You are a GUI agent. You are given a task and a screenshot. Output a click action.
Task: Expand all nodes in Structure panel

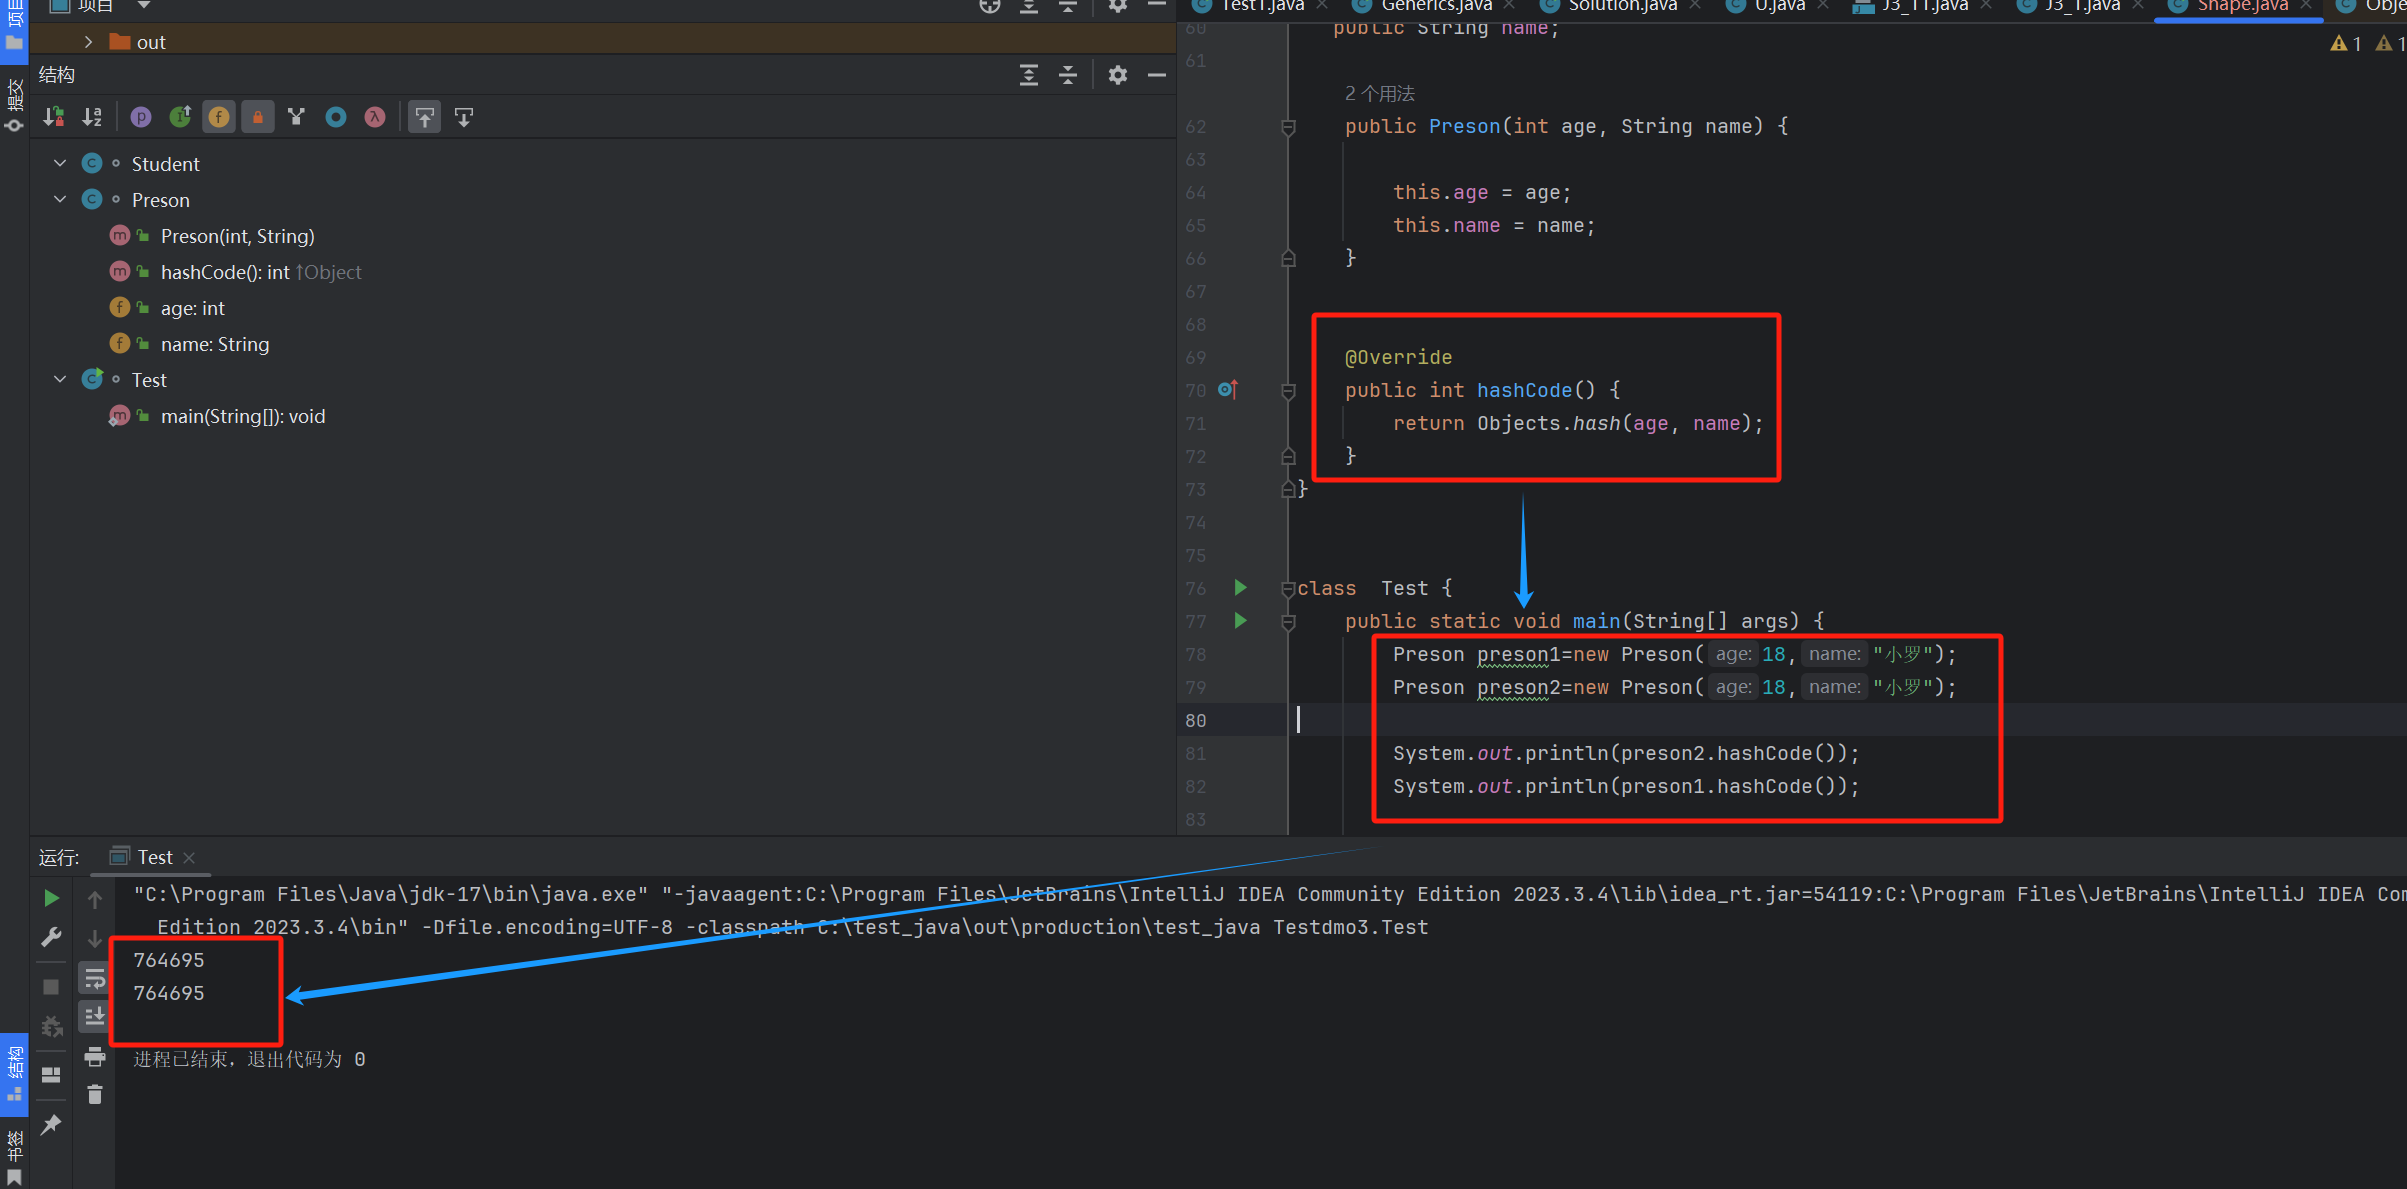point(1029,75)
